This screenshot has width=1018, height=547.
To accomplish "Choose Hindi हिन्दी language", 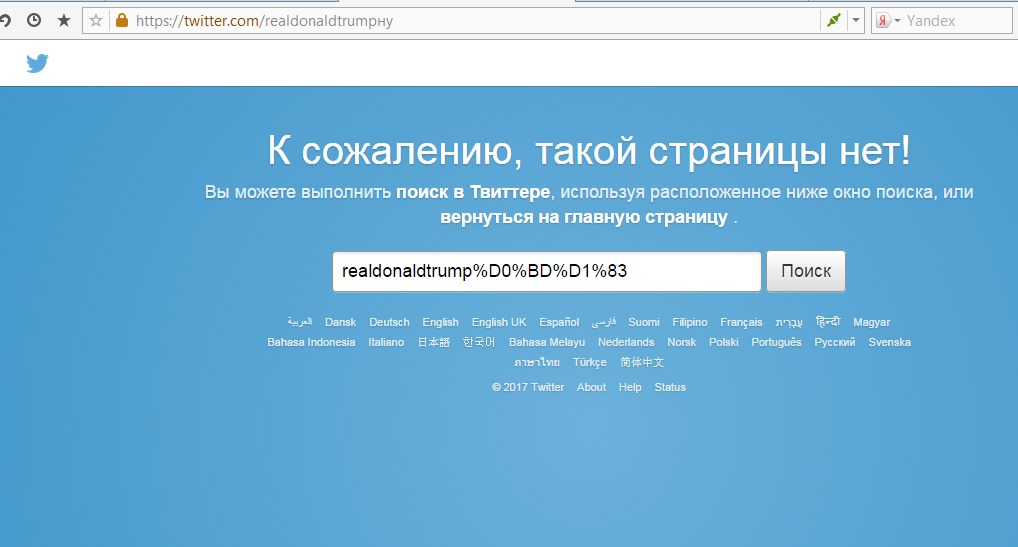I will [x=828, y=321].
